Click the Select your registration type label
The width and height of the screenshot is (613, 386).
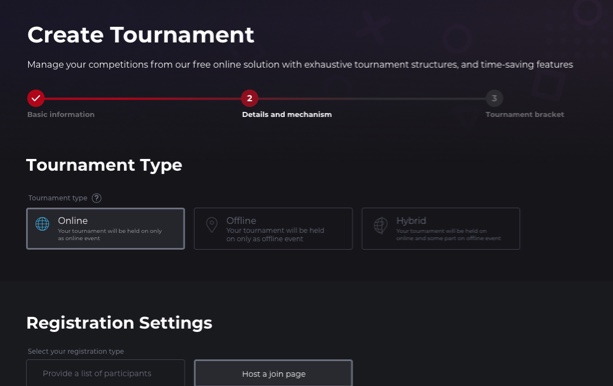pos(76,351)
